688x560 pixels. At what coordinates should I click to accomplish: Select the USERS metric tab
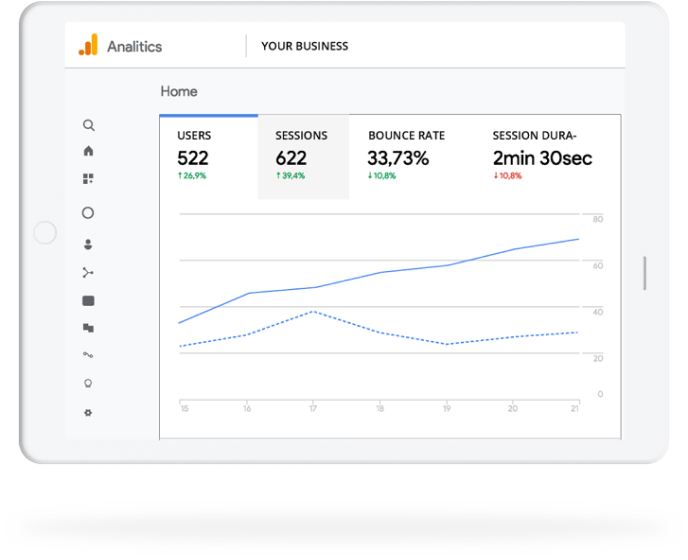[209, 157]
